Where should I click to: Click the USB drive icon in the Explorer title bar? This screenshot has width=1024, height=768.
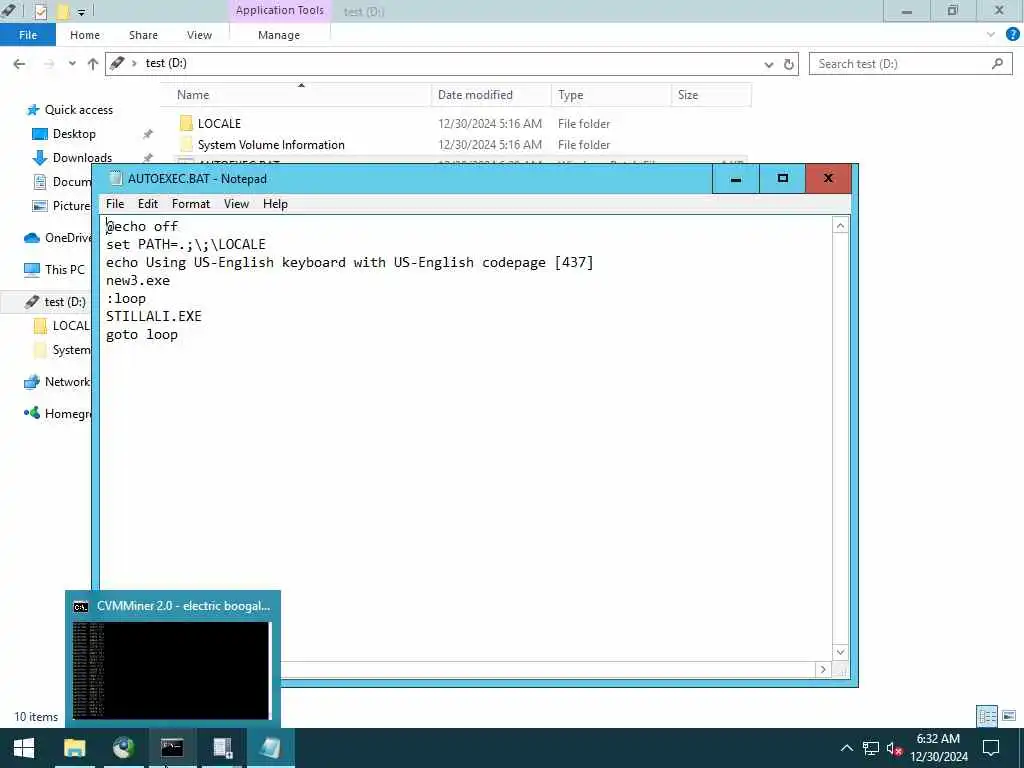(x=8, y=10)
